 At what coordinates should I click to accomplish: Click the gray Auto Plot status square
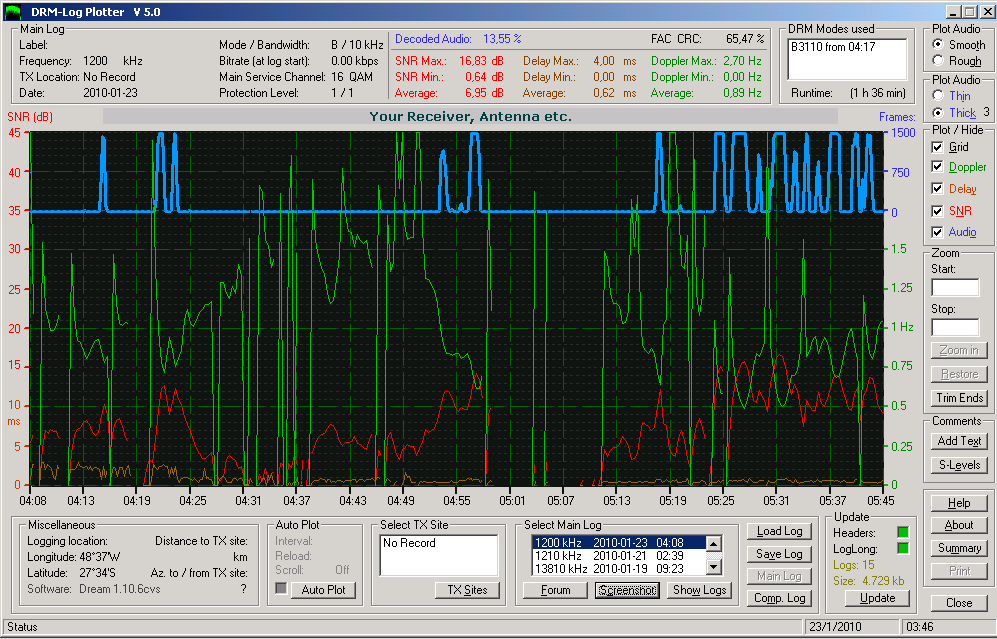[x=281, y=589]
